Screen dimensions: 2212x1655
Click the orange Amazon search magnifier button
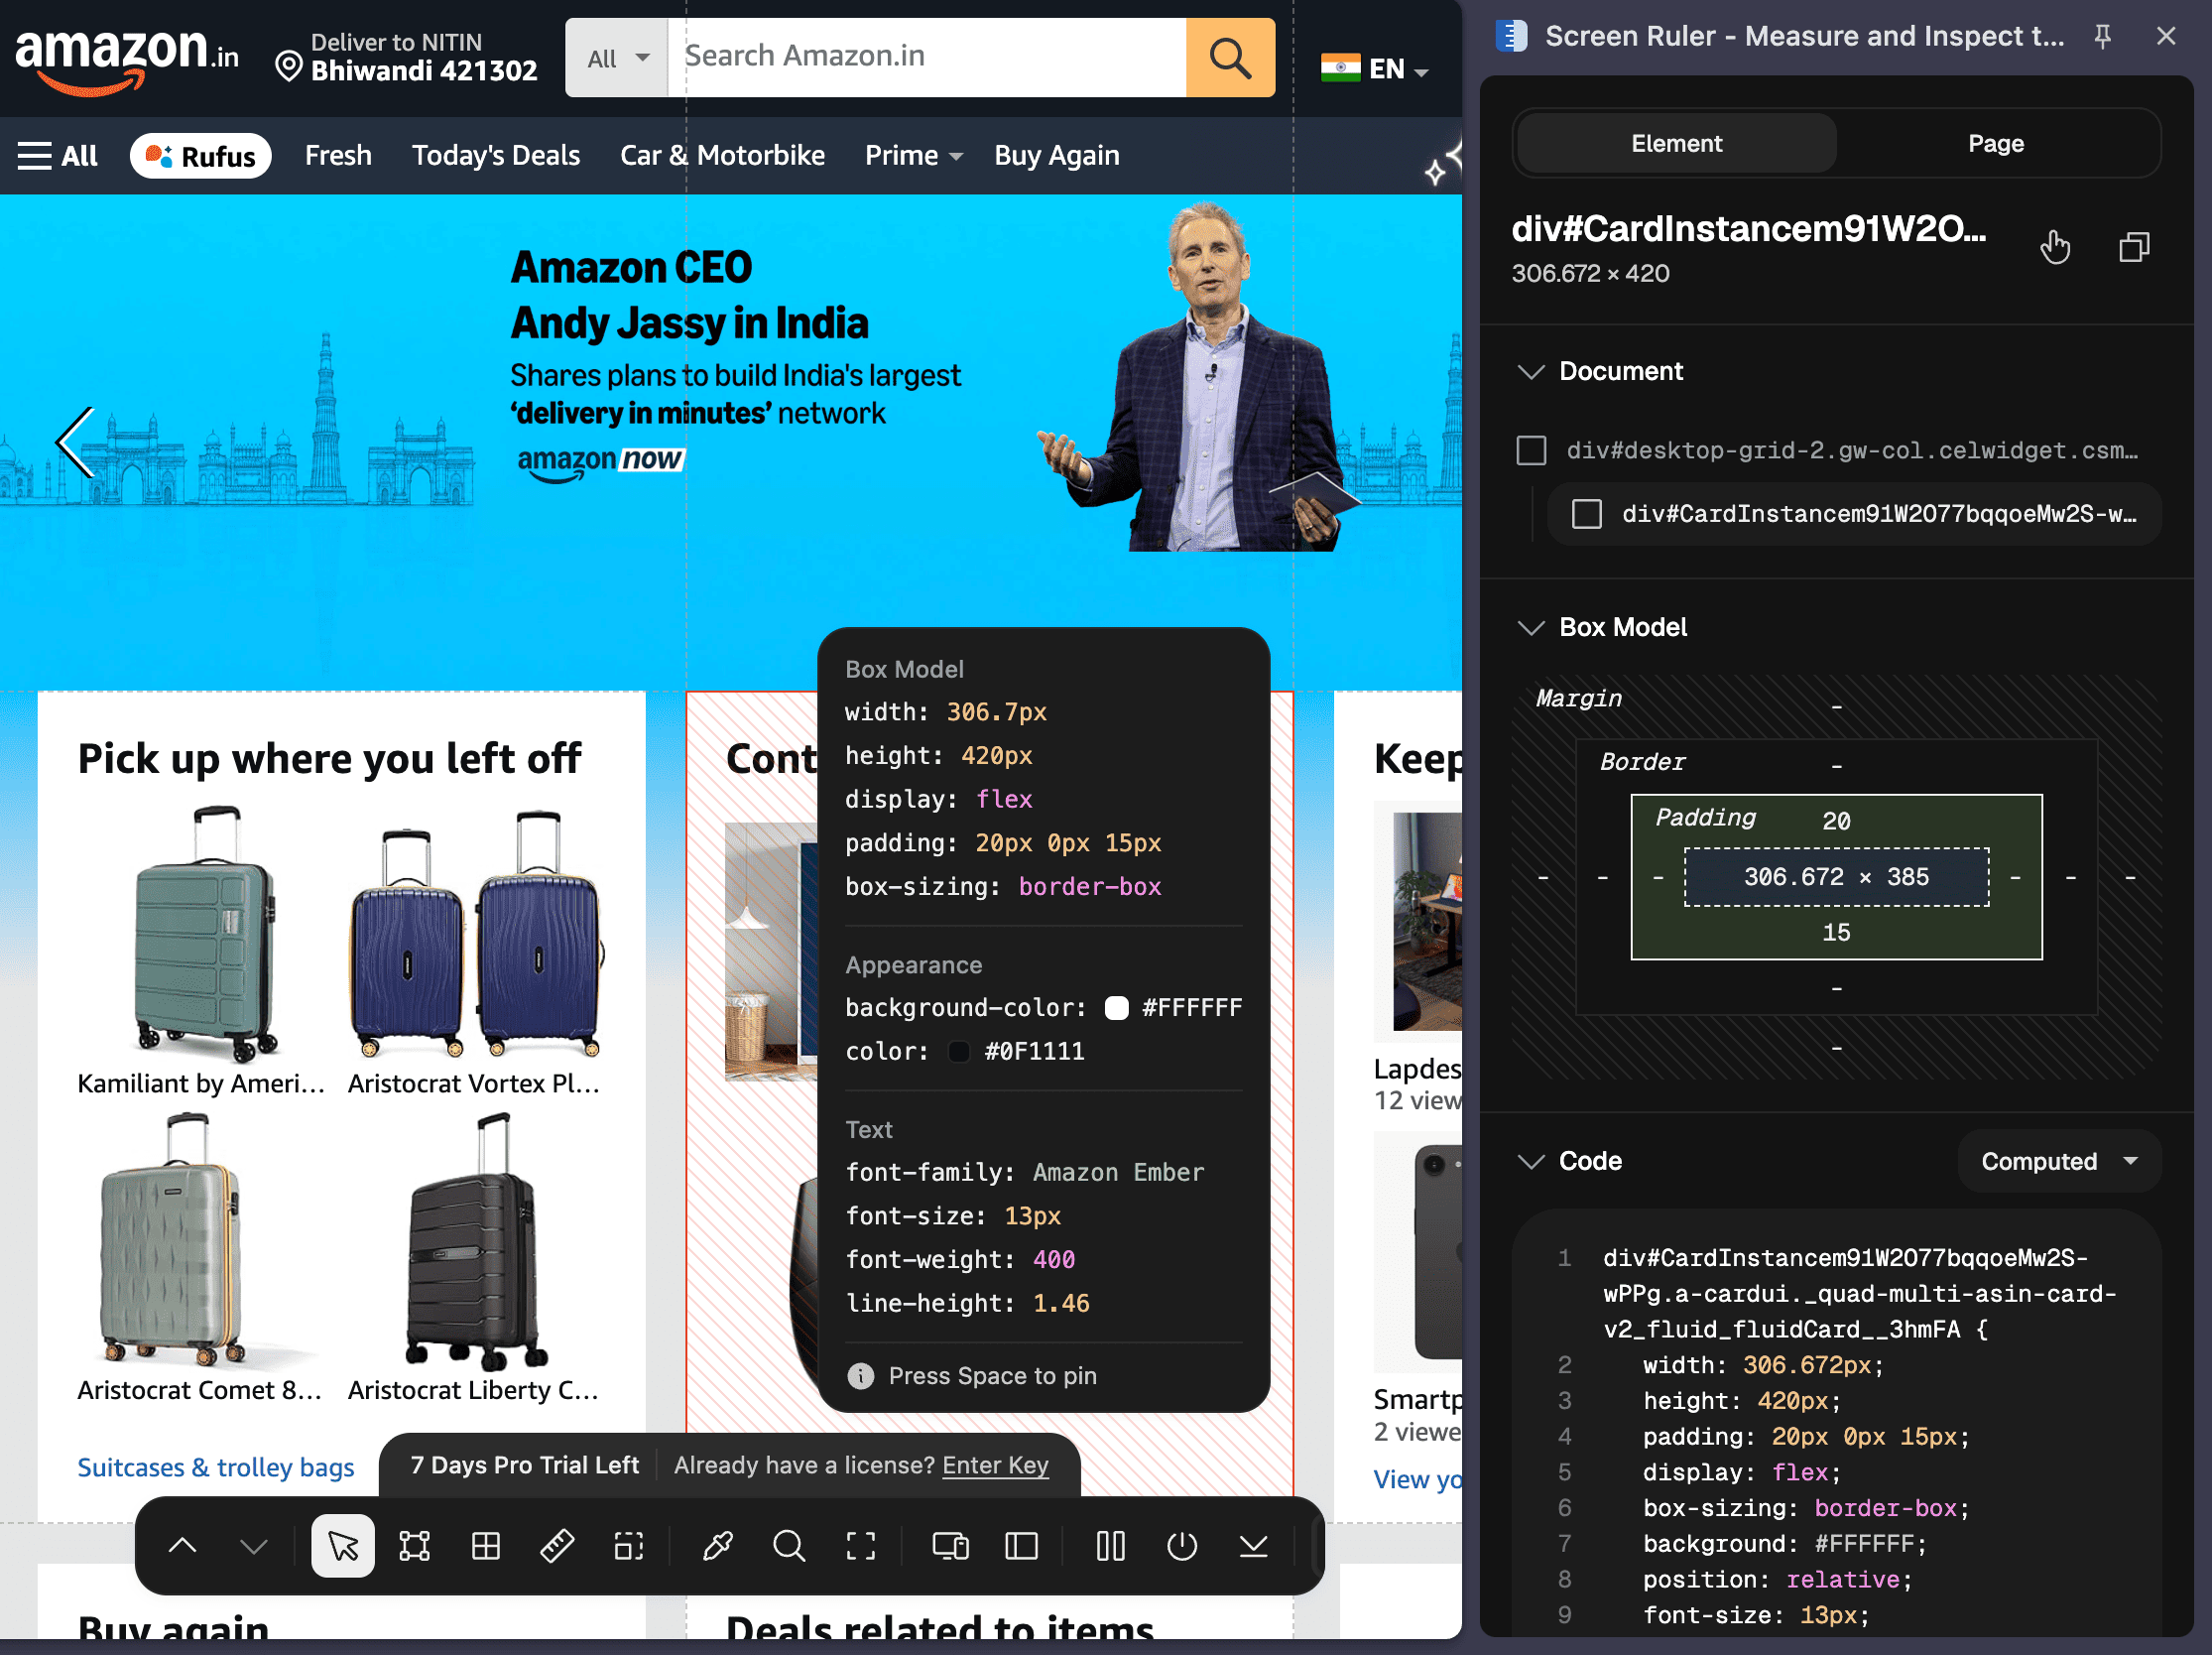[1230, 57]
